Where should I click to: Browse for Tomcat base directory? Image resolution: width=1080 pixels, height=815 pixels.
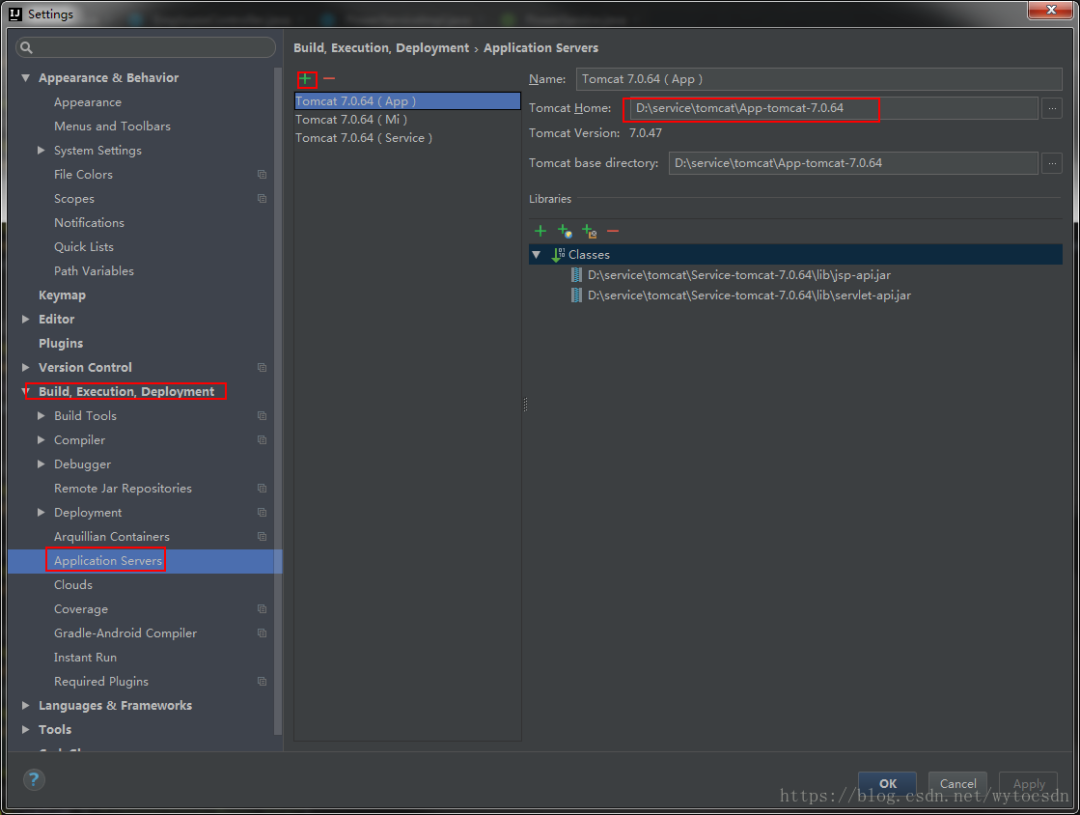1051,162
